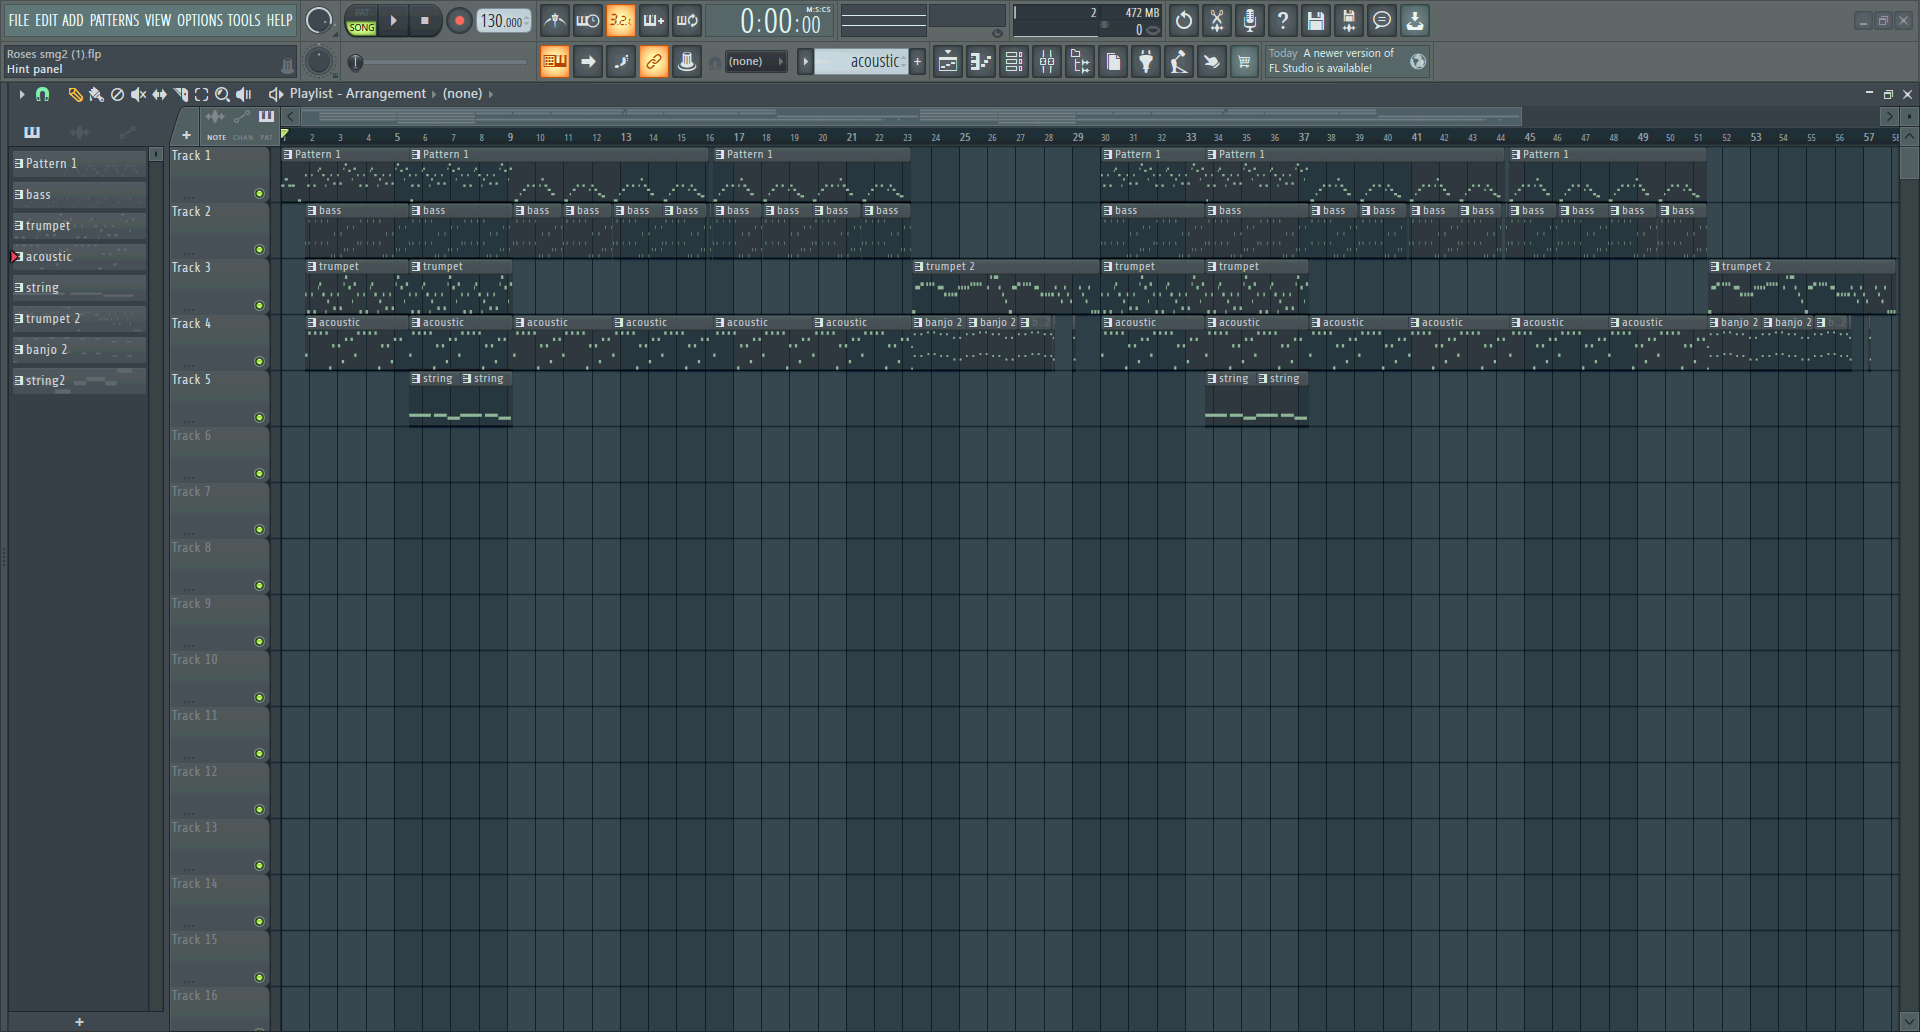
Task: Expand the playlist options menu arrow
Action: [x=21, y=94]
